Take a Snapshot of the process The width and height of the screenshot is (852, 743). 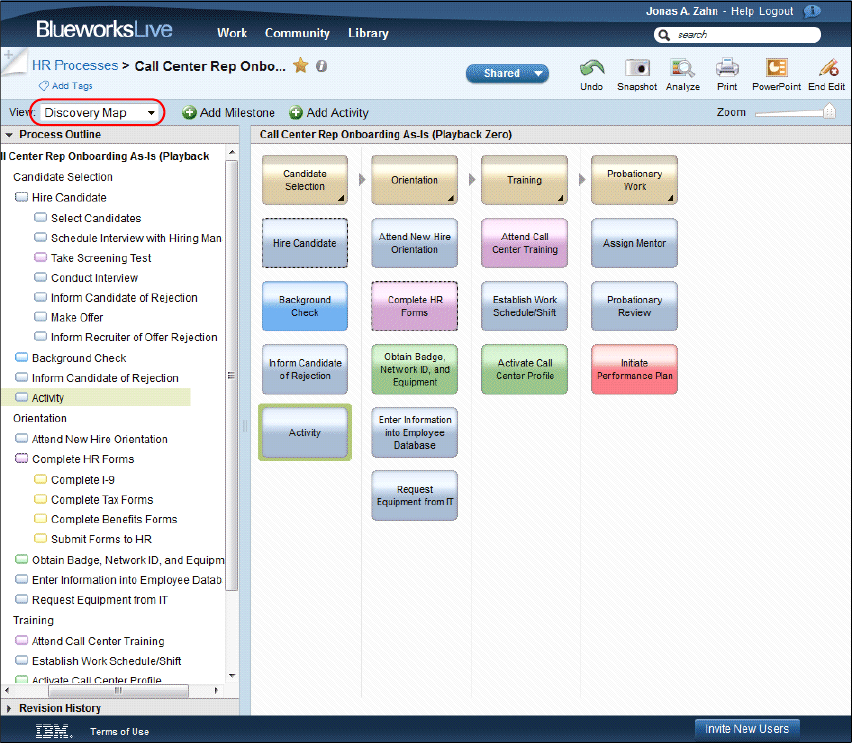point(637,68)
